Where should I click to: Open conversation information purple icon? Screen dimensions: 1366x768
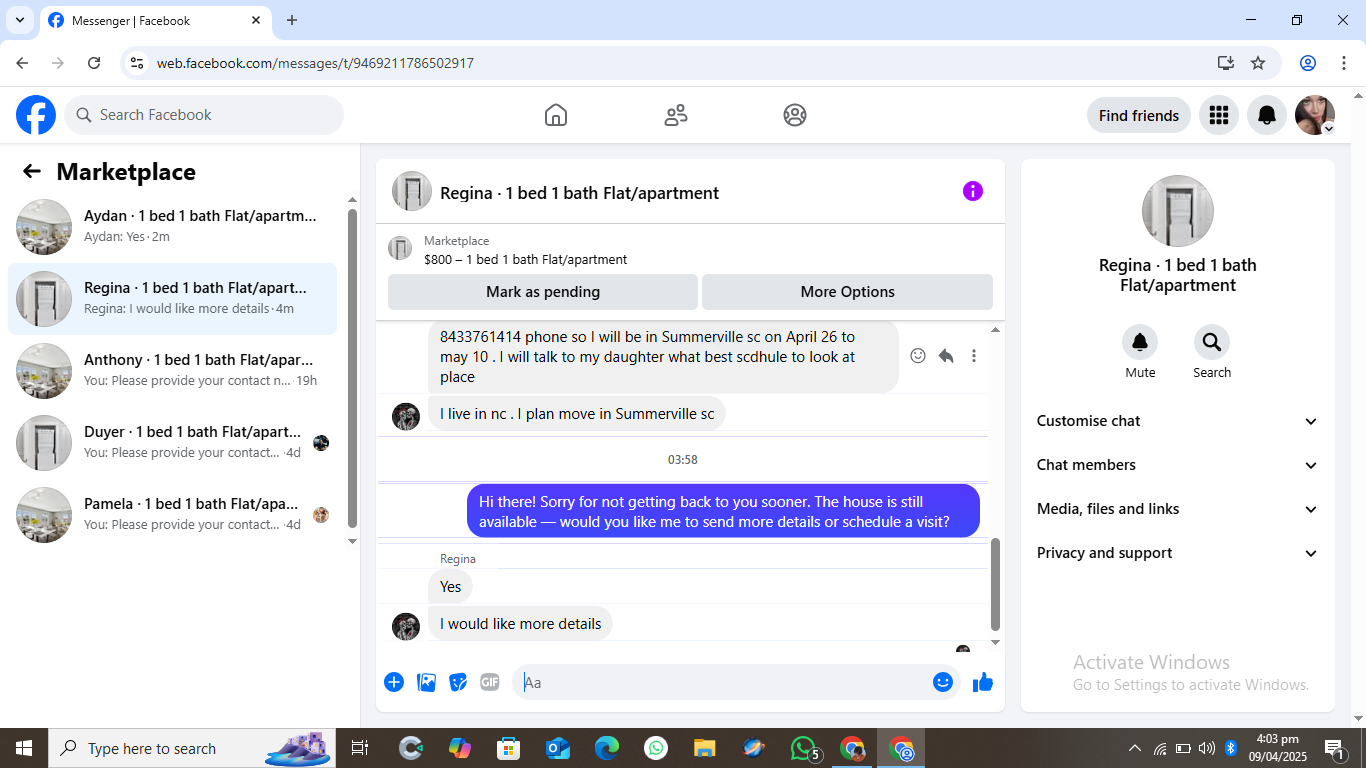click(973, 191)
